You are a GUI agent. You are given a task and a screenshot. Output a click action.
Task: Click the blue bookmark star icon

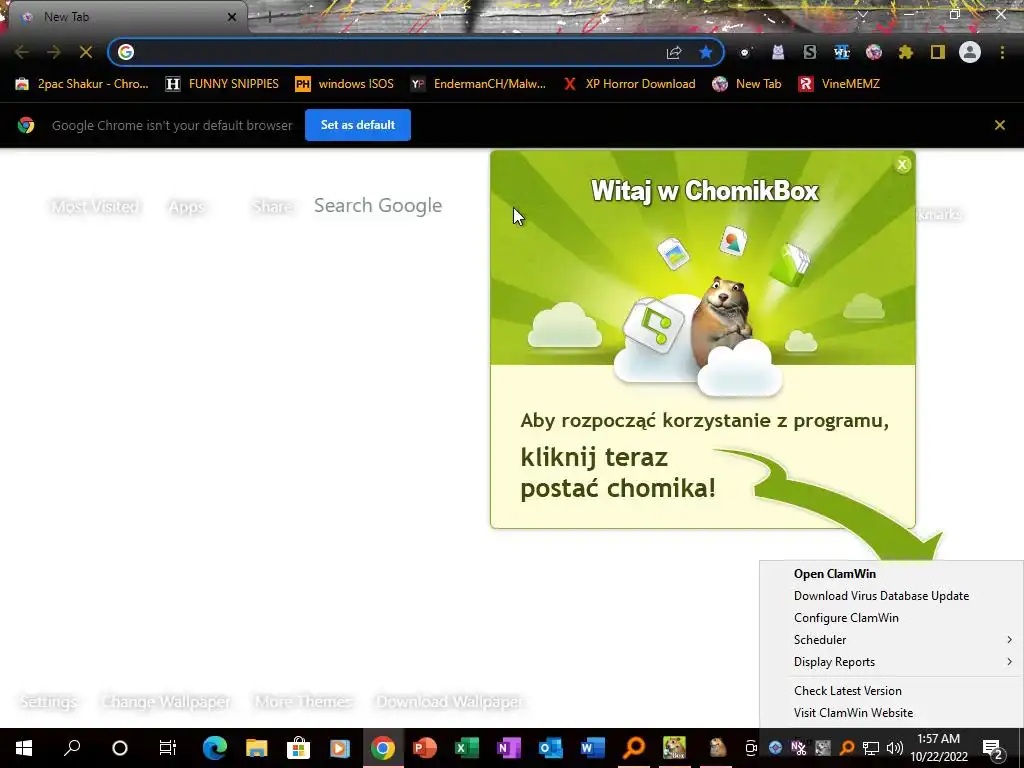click(705, 52)
